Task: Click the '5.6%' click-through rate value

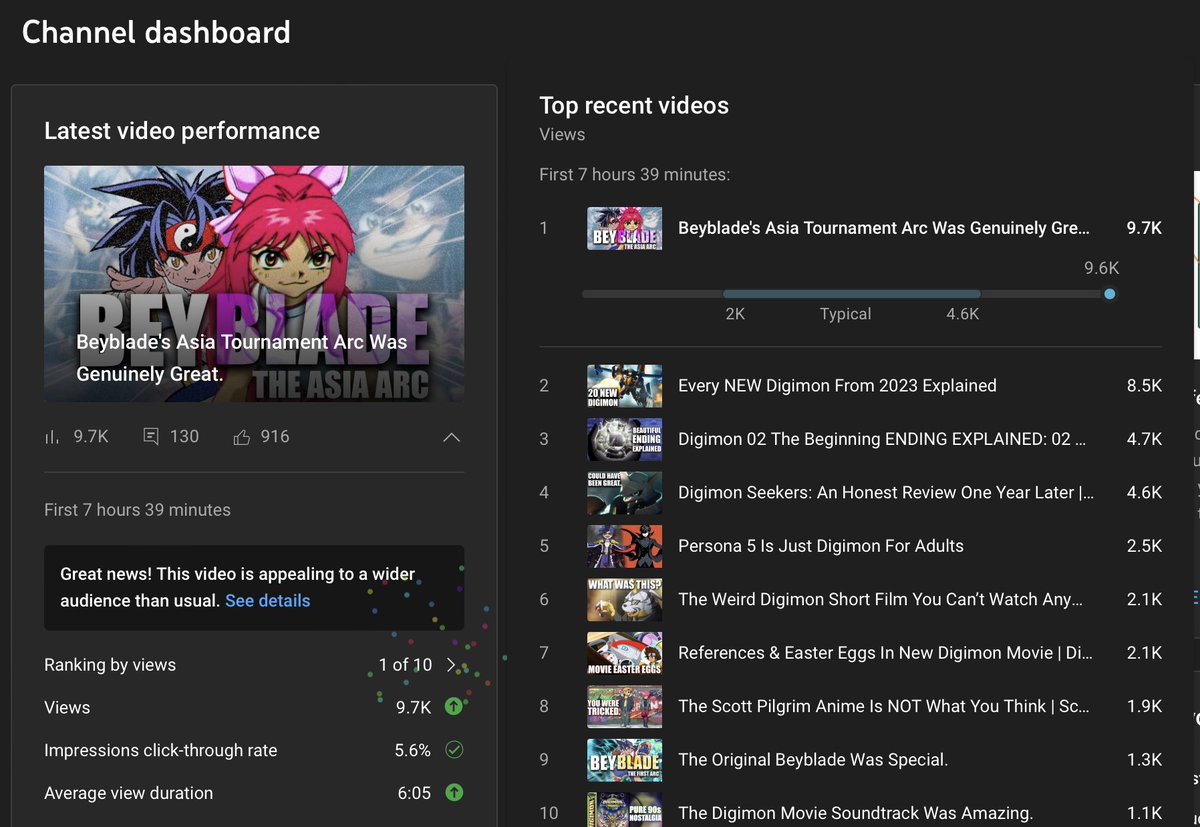Action: [413, 750]
